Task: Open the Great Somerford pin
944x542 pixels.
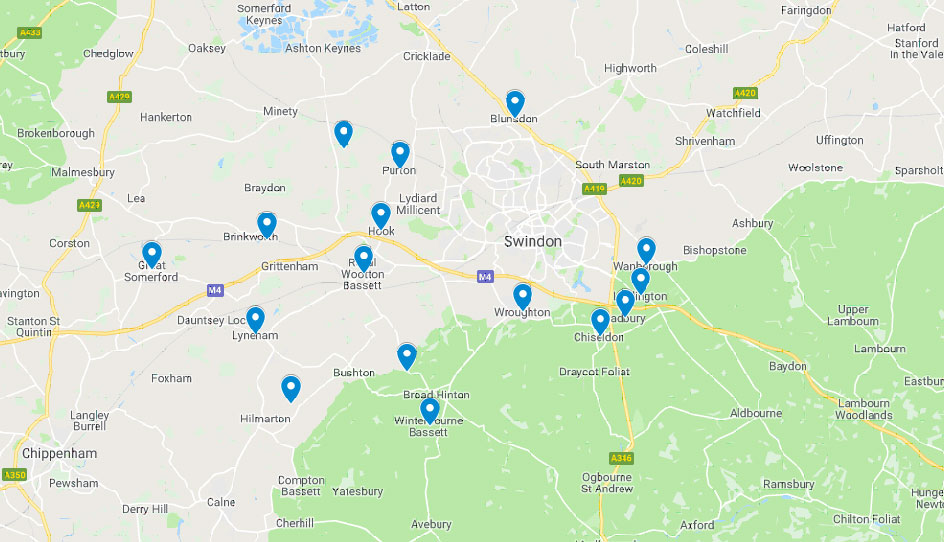Action: click(152, 255)
